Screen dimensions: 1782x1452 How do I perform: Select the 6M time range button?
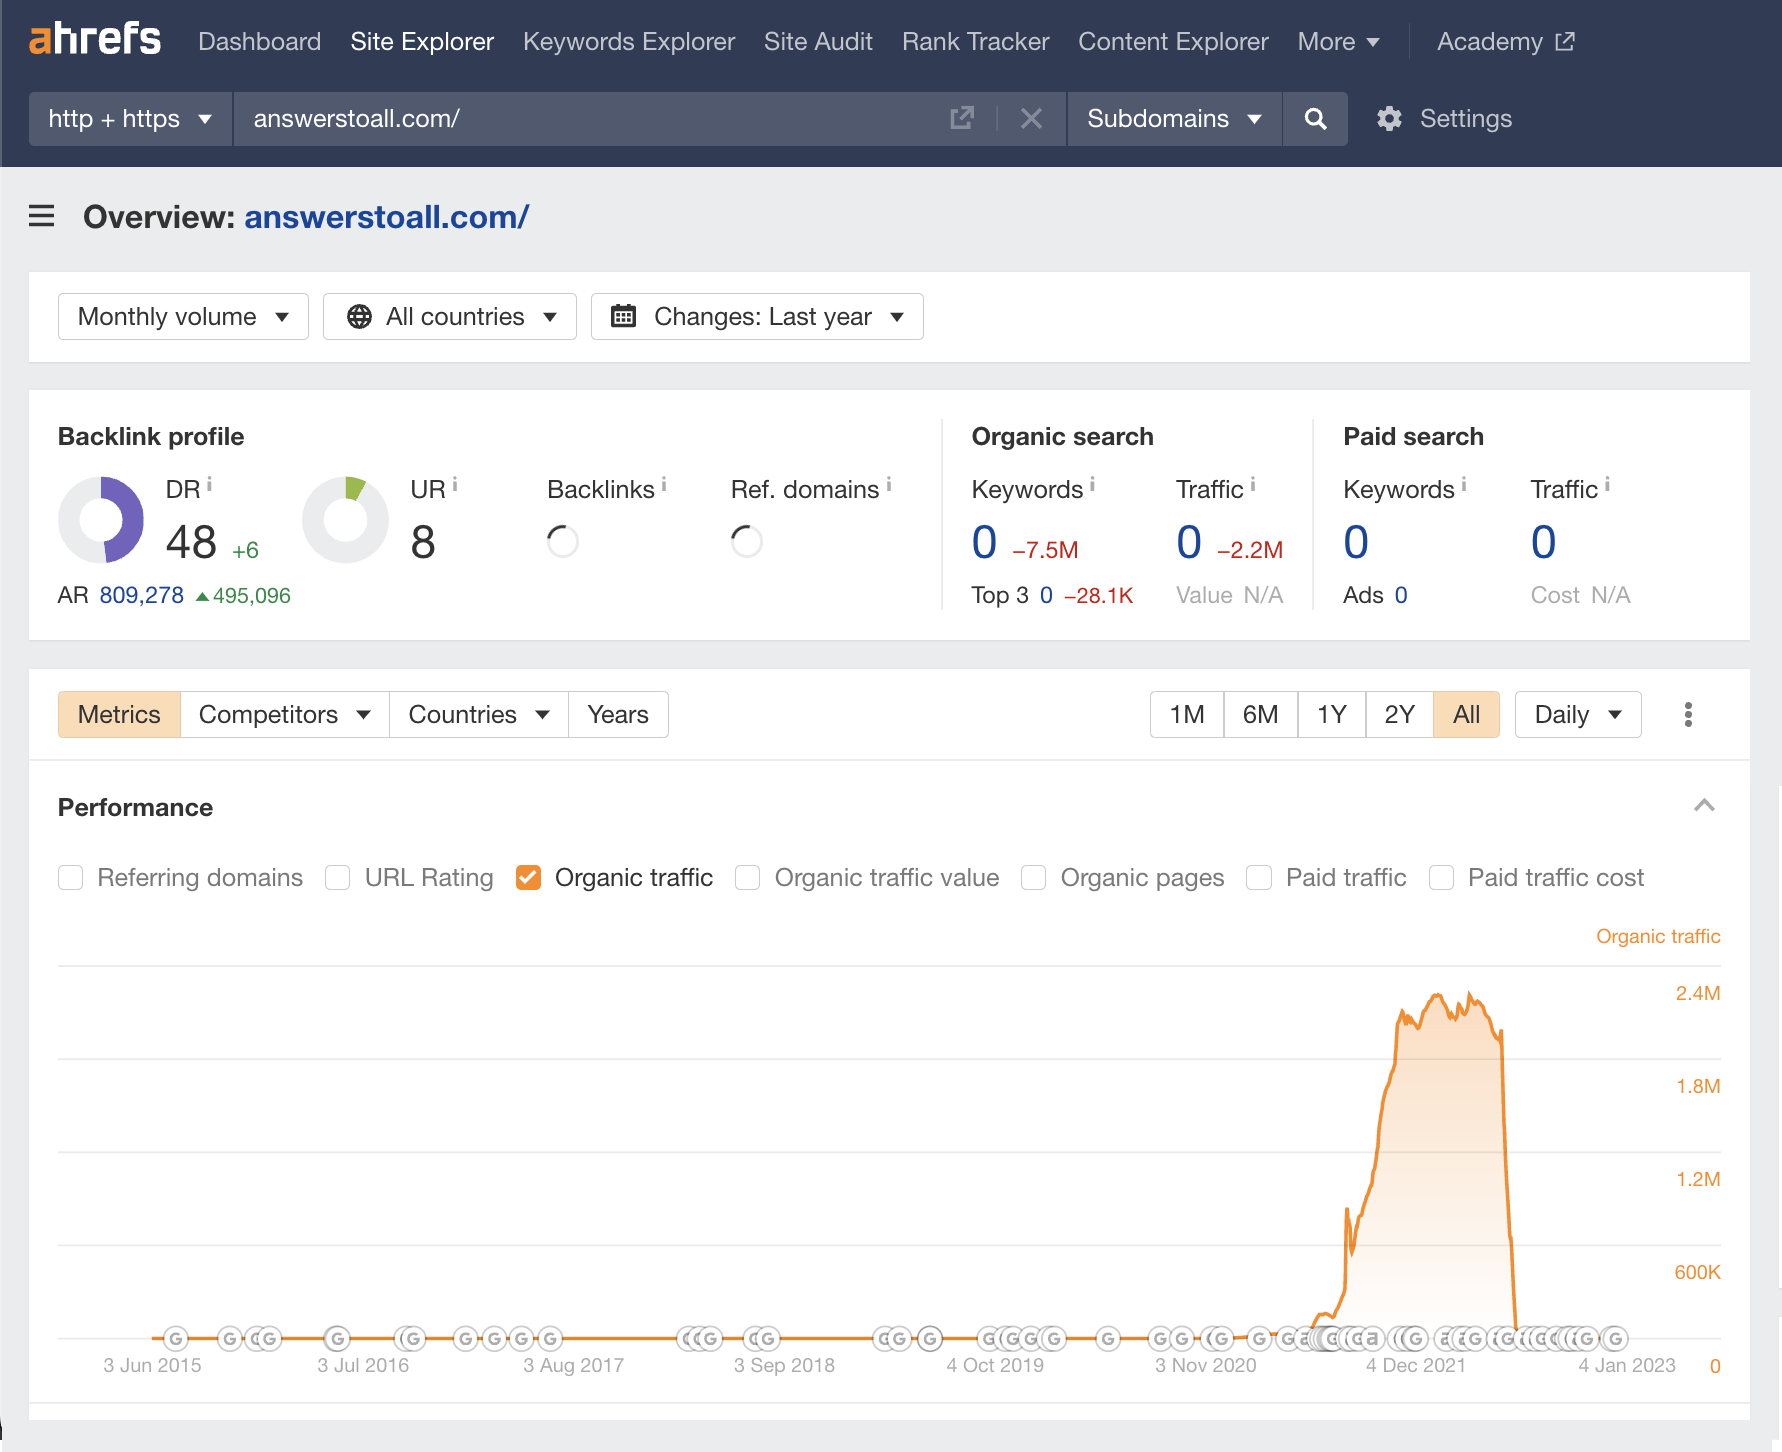click(x=1260, y=714)
